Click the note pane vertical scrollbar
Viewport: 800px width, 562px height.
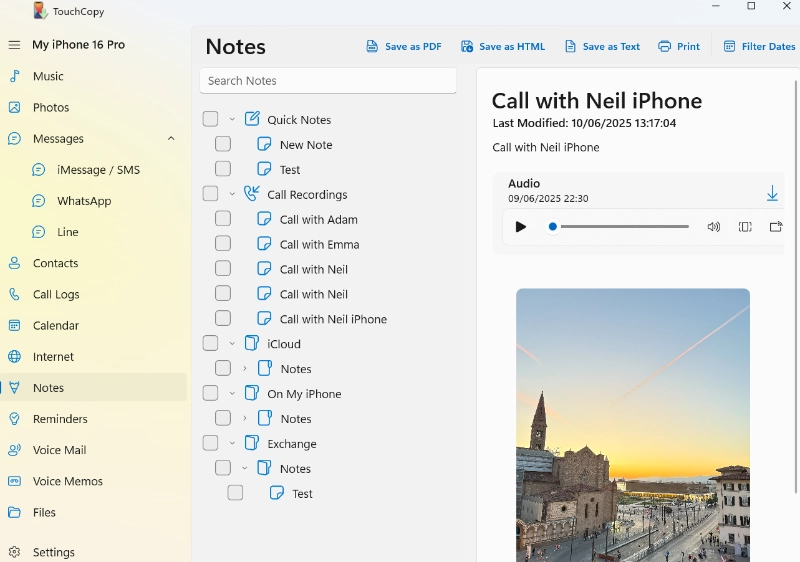tap(796, 286)
